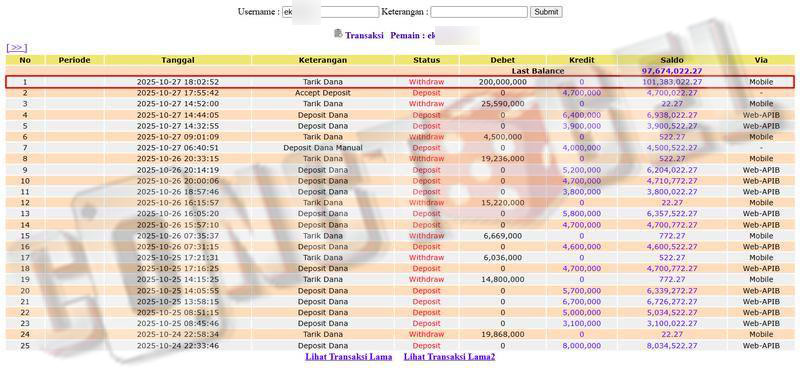
Task: Click the Tanggal column header
Action: tap(178, 60)
